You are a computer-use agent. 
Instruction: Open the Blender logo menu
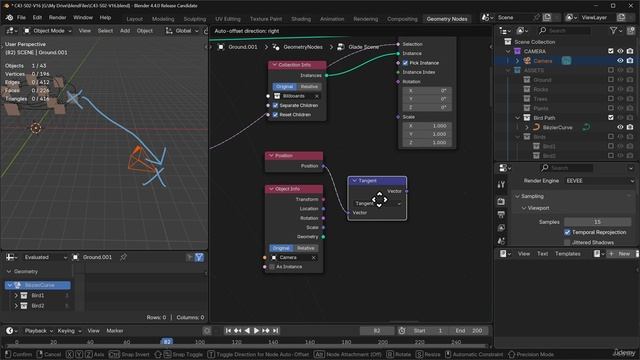click(x=9, y=18)
